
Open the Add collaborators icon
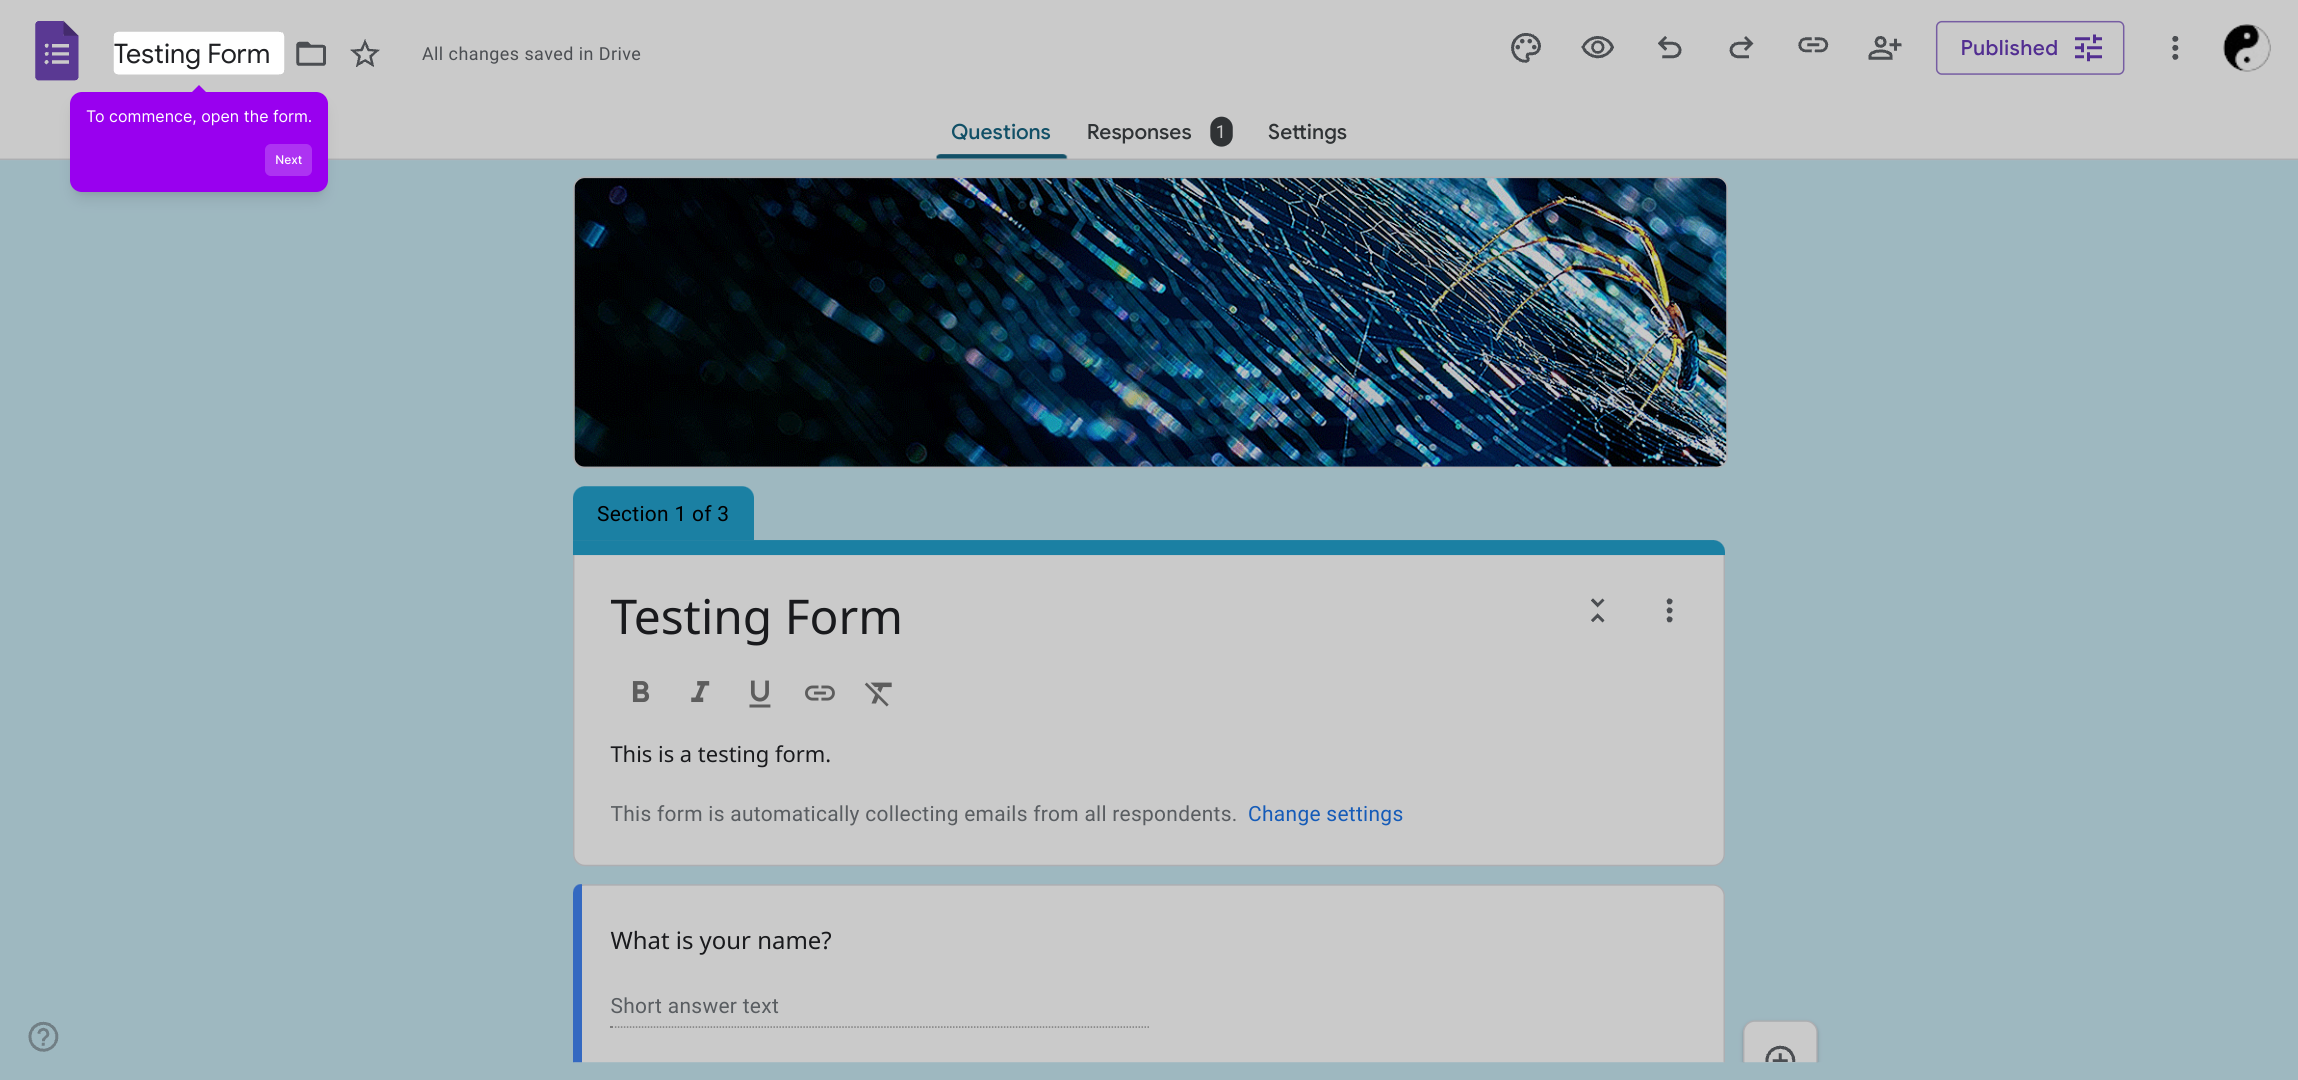[1884, 48]
